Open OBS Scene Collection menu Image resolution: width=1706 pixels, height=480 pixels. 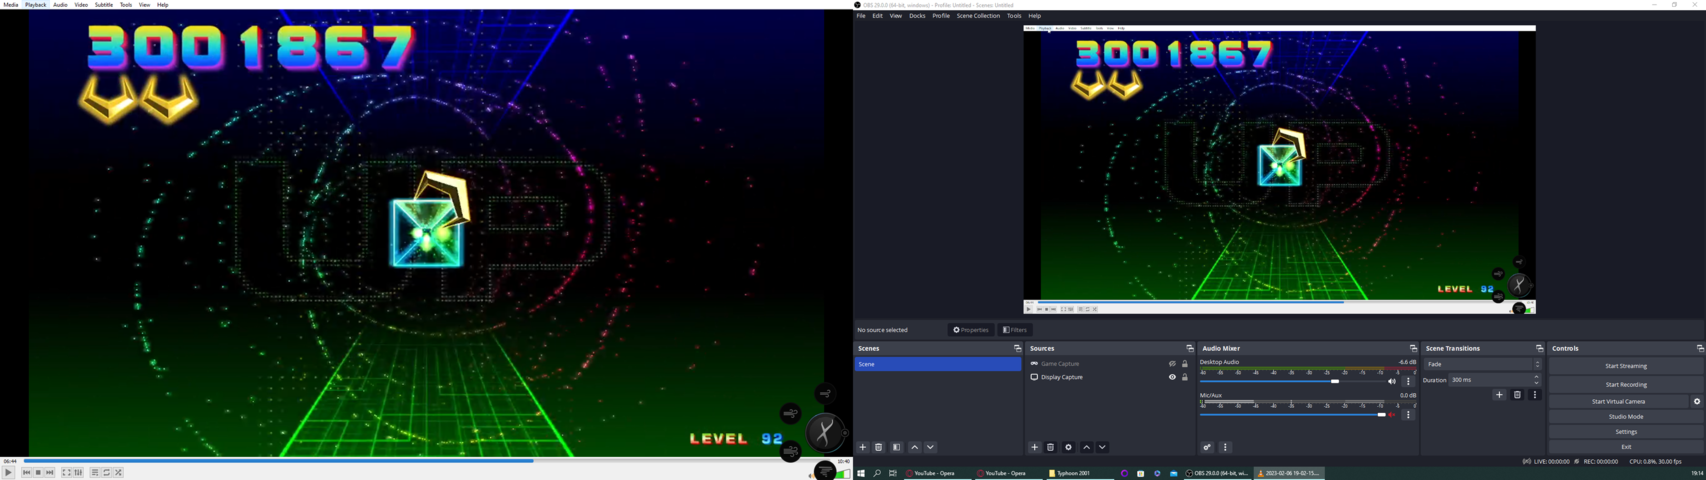coord(978,16)
